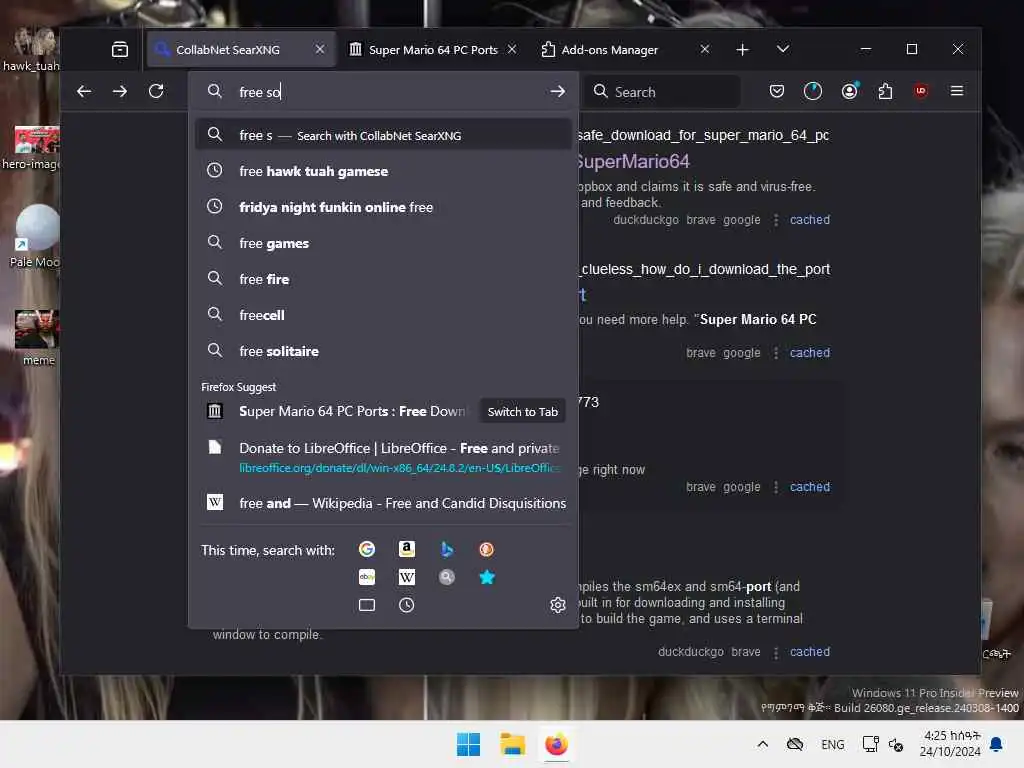This screenshot has height=768, width=1024.
Task: Click the toolbar Search box
Action: coord(662,91)
